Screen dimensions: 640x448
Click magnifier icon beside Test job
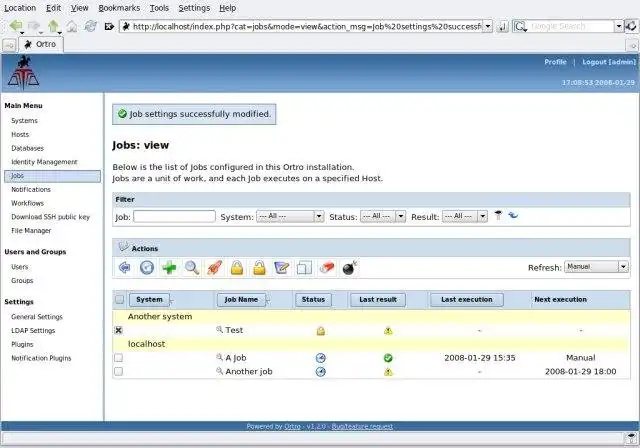pyautogui.click(x=219, y=329)
